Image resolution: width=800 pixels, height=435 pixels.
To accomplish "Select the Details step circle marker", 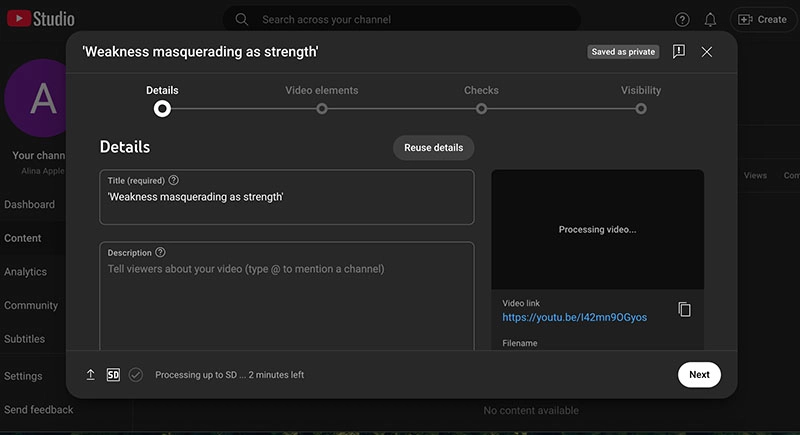I will coord(162,109).
